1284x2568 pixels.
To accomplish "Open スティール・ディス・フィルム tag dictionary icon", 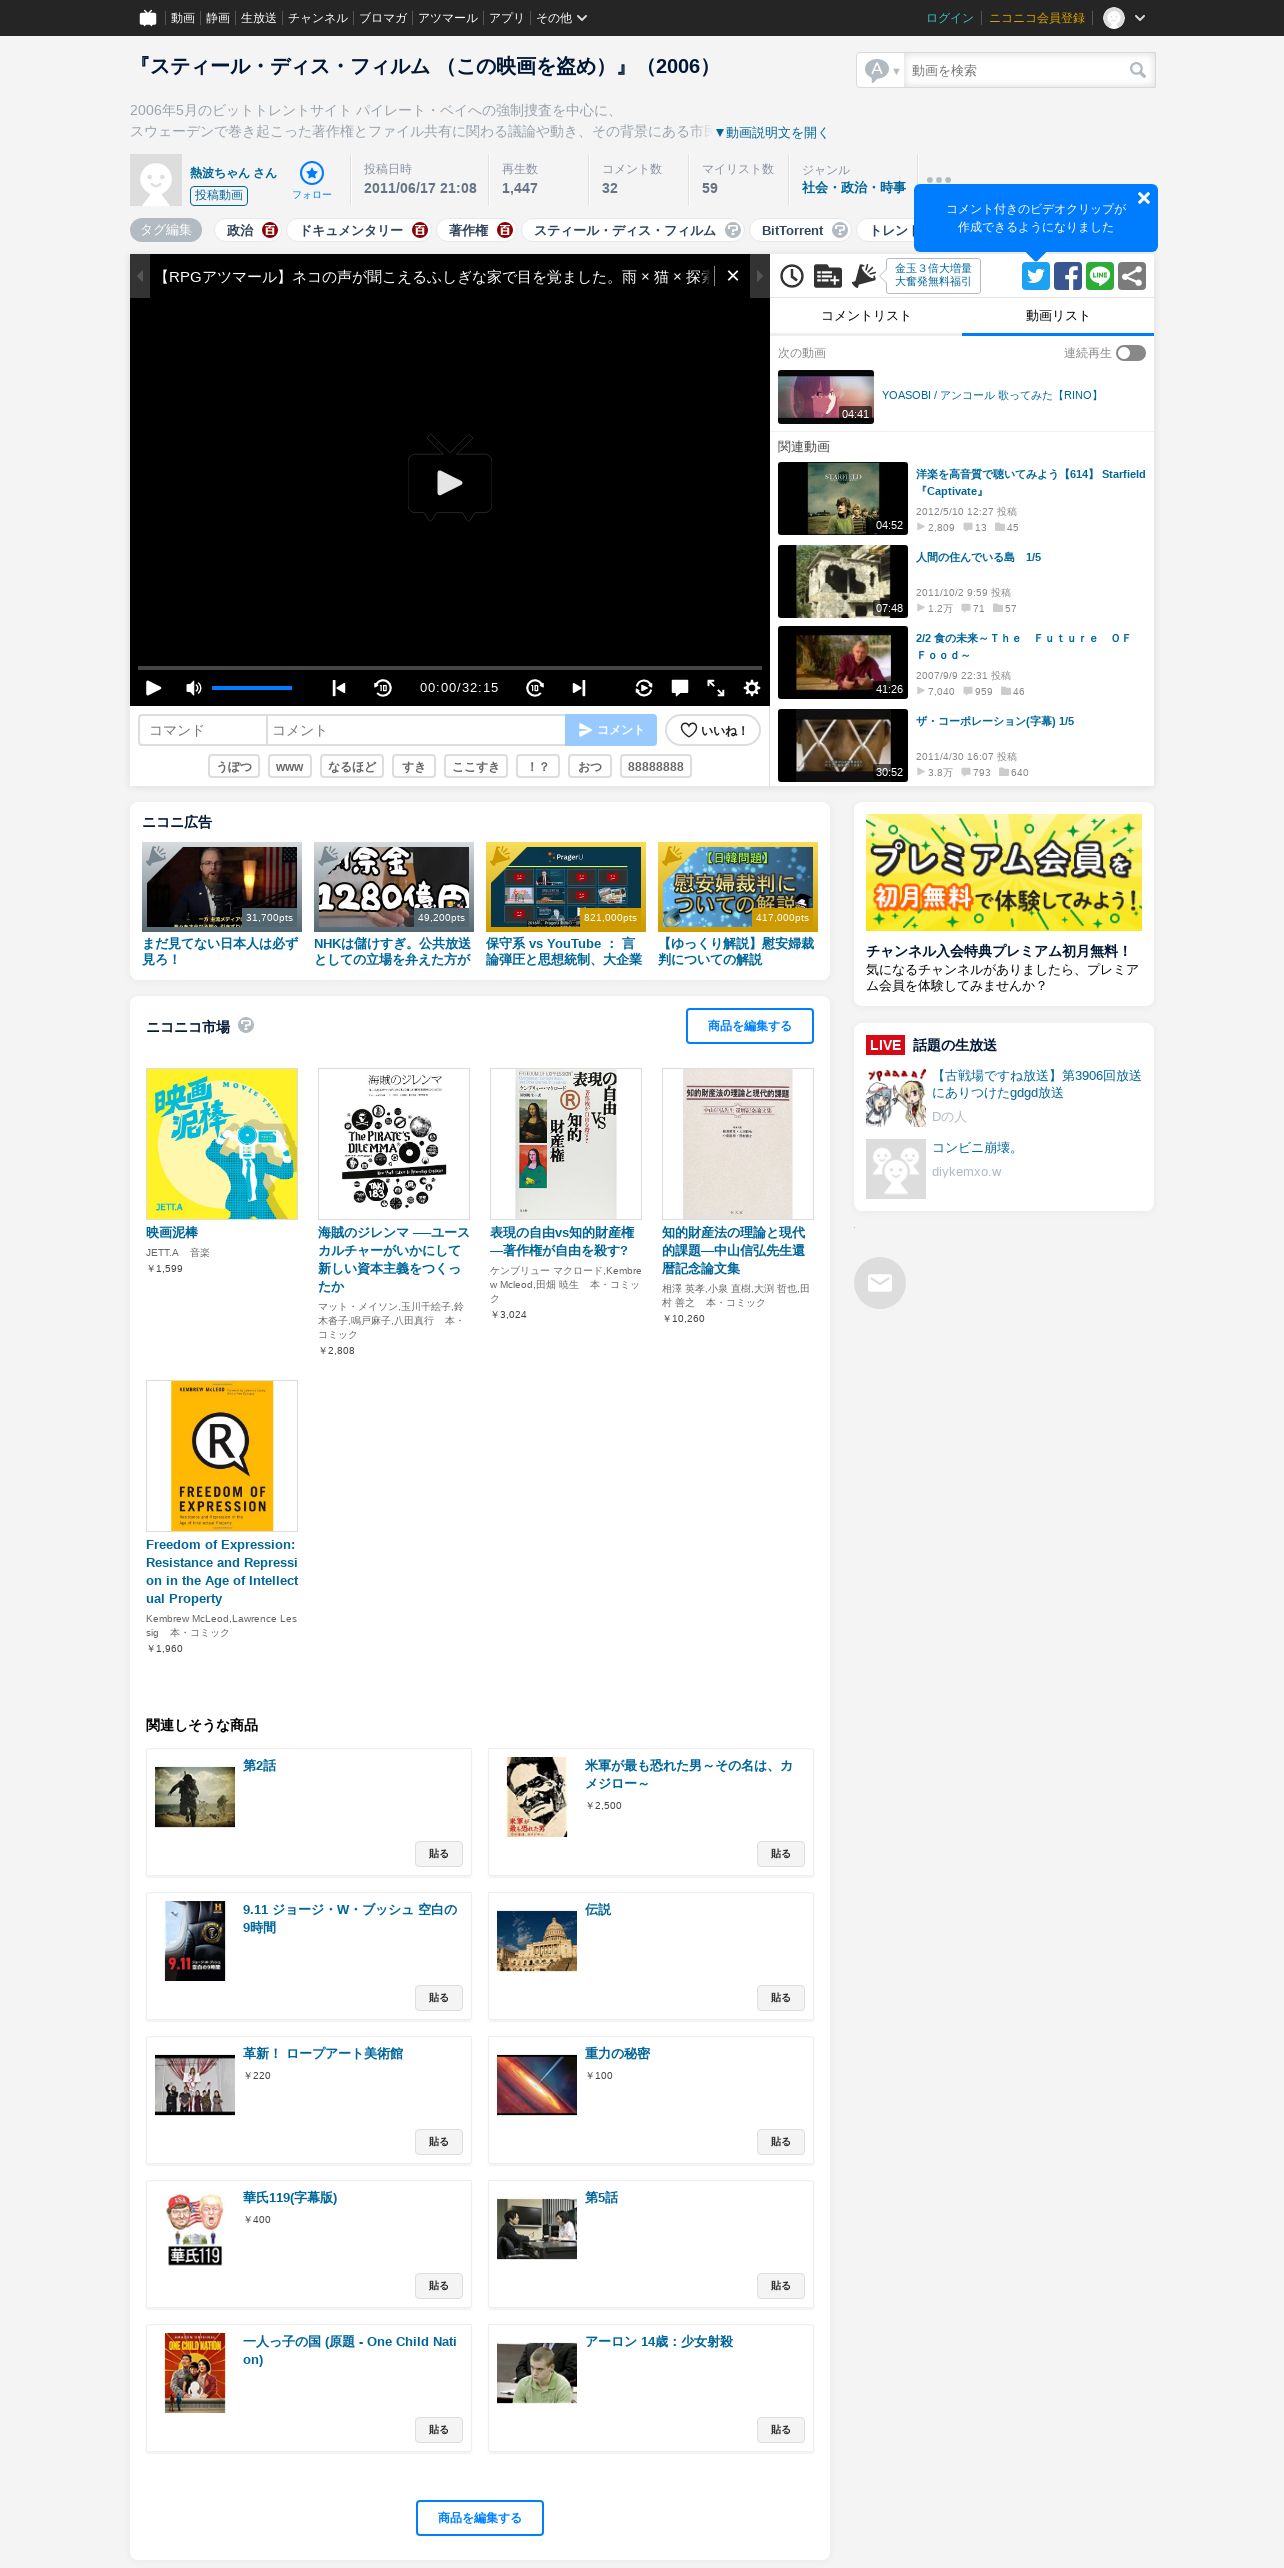I will [733, 230].
